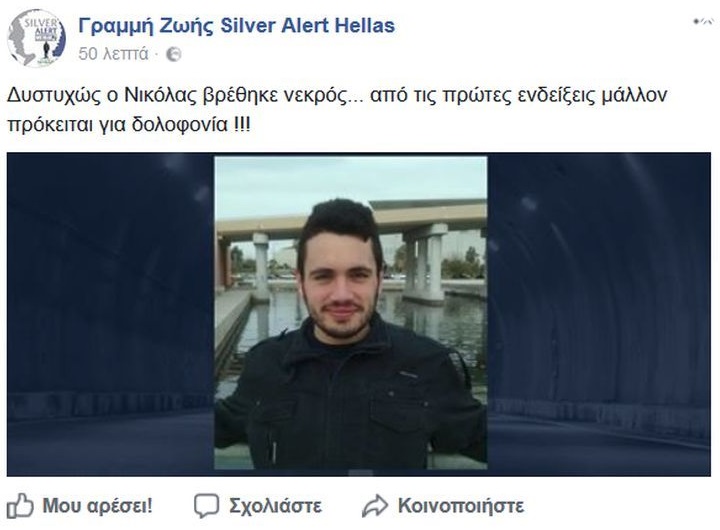Click the globe public-privacy icon
This screenshot has height=530, width=720.
coord(174,54)
